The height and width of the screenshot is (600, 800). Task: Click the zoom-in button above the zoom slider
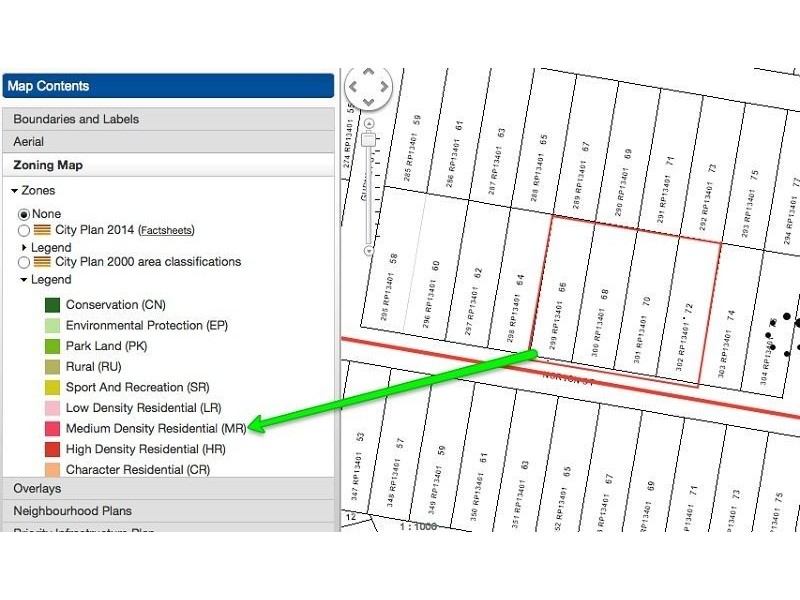coord(368,124)
